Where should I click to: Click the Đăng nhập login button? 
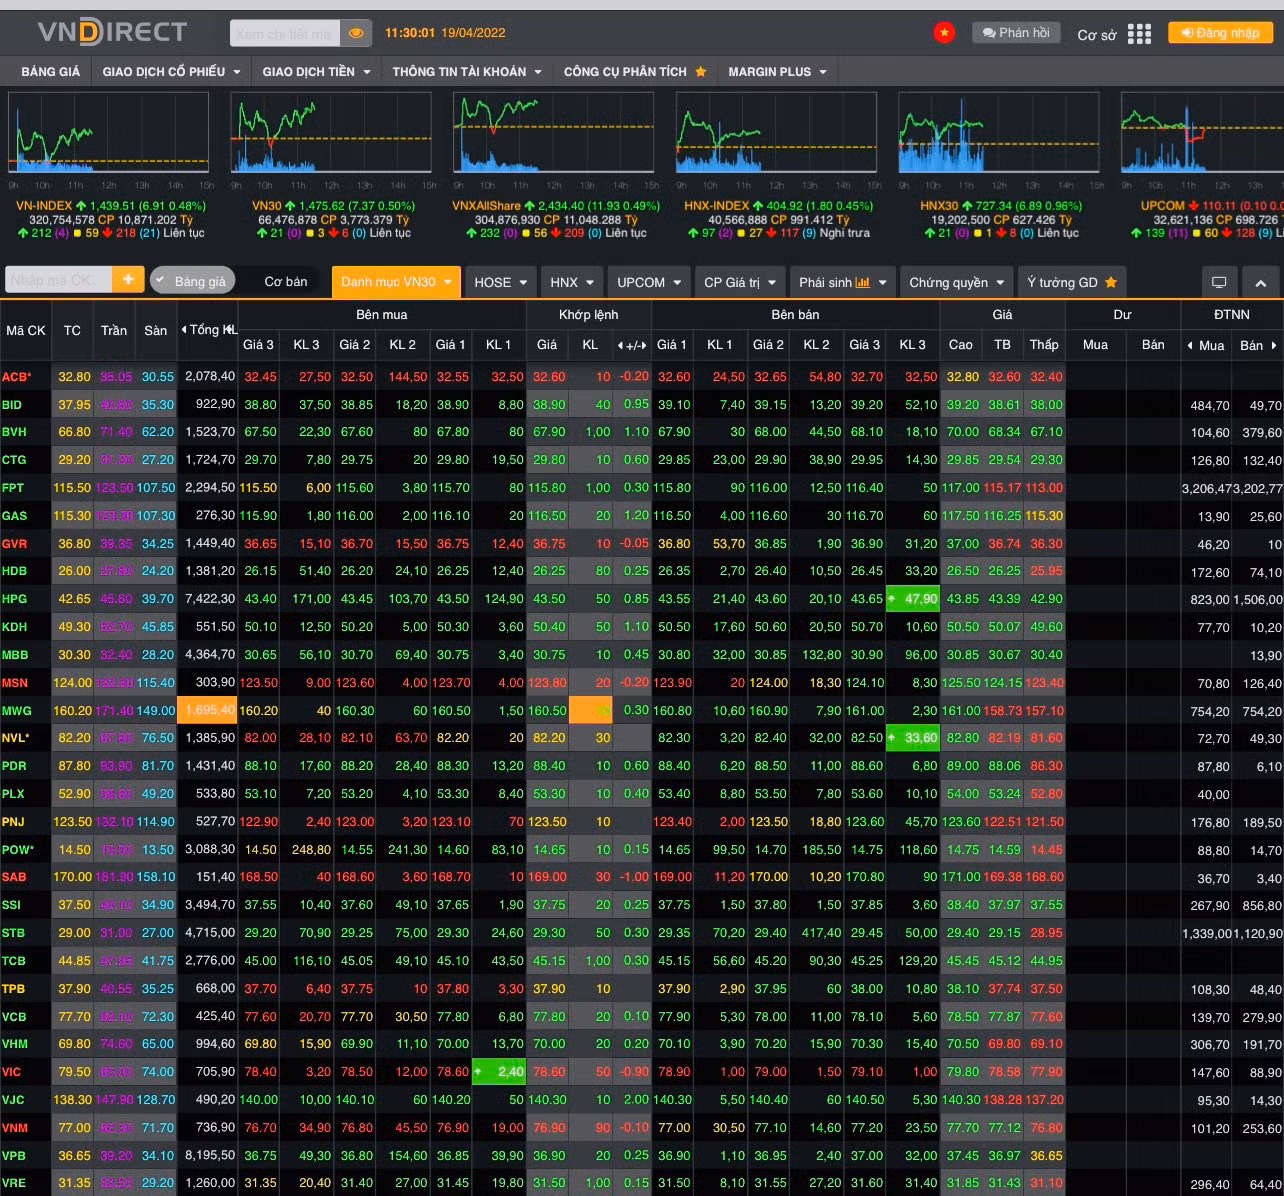(1220, 33)
